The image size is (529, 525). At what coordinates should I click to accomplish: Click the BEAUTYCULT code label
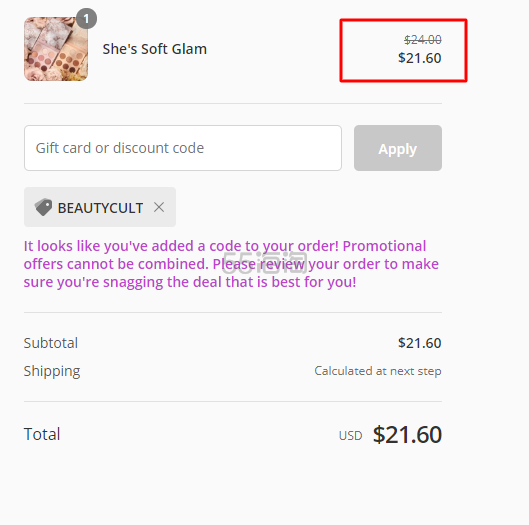click(101, 208)
